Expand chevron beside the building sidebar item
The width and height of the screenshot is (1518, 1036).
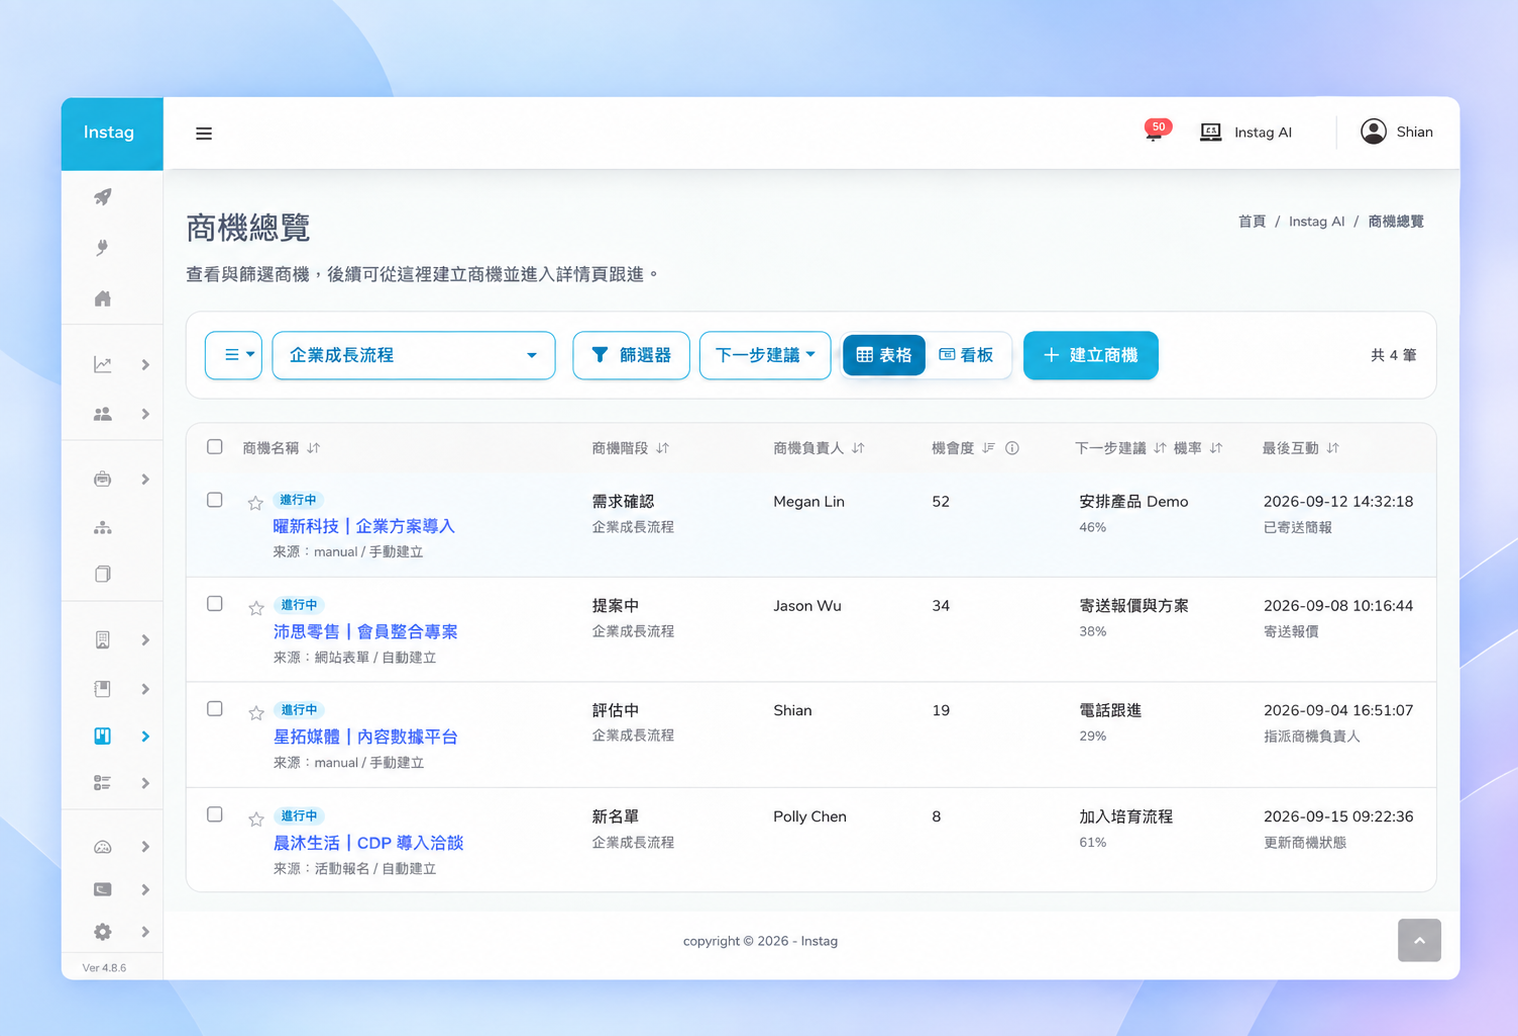coord(145,640)
